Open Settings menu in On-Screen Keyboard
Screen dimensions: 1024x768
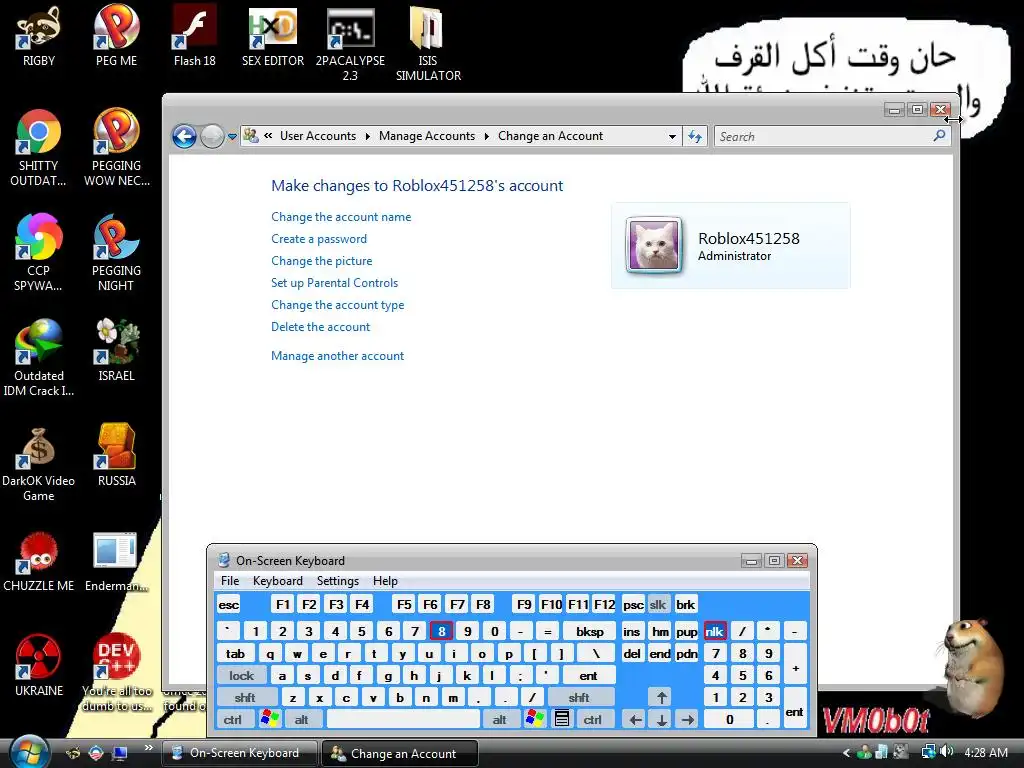point(338,581)
